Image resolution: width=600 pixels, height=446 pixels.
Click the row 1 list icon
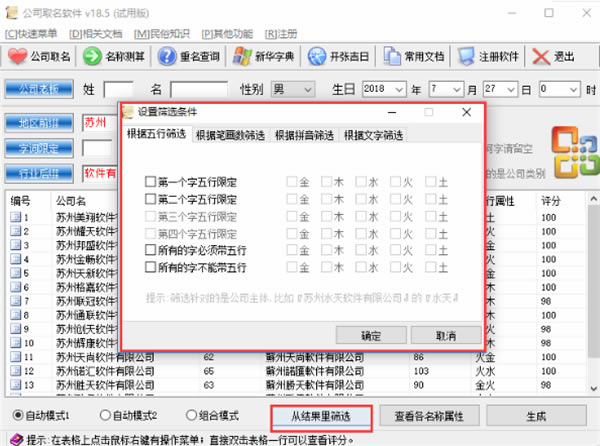[15, 217]
